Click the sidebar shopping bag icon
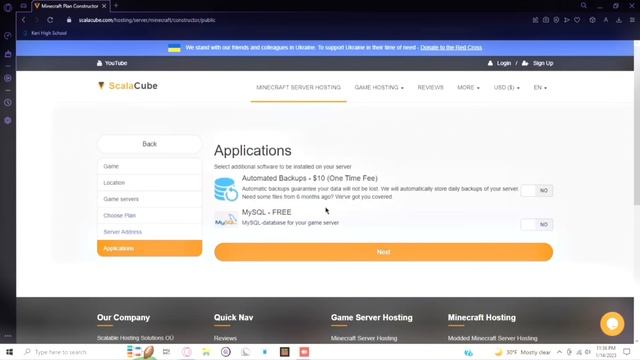 pos(8,54)
